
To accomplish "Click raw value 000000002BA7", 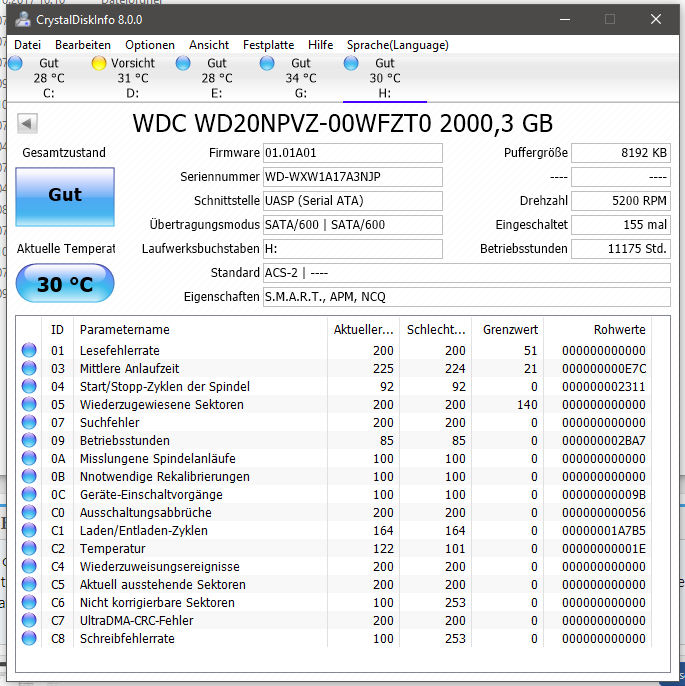I will coord(604,441).
